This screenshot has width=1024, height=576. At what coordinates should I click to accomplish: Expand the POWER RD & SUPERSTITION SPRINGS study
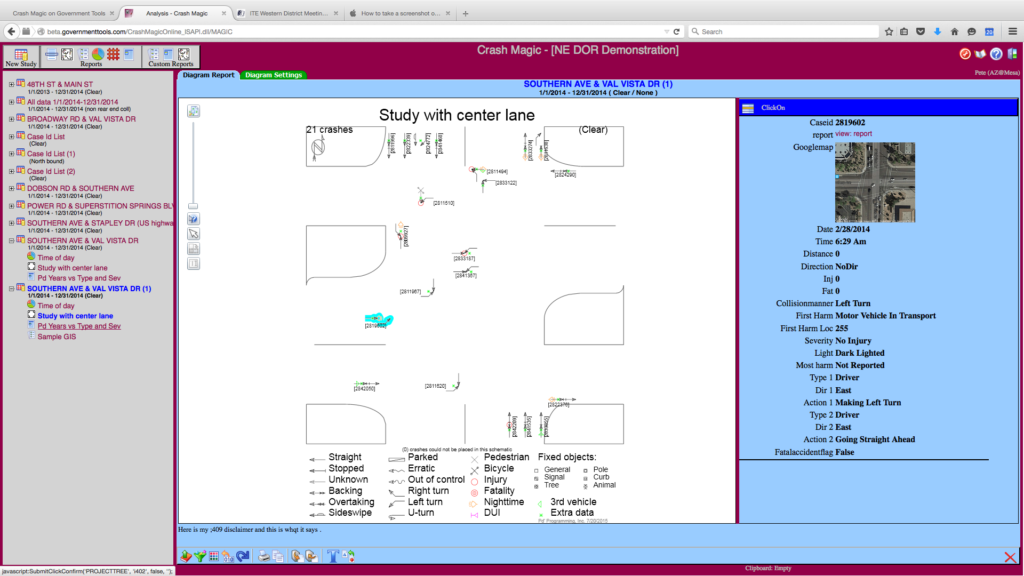[11, 206]
